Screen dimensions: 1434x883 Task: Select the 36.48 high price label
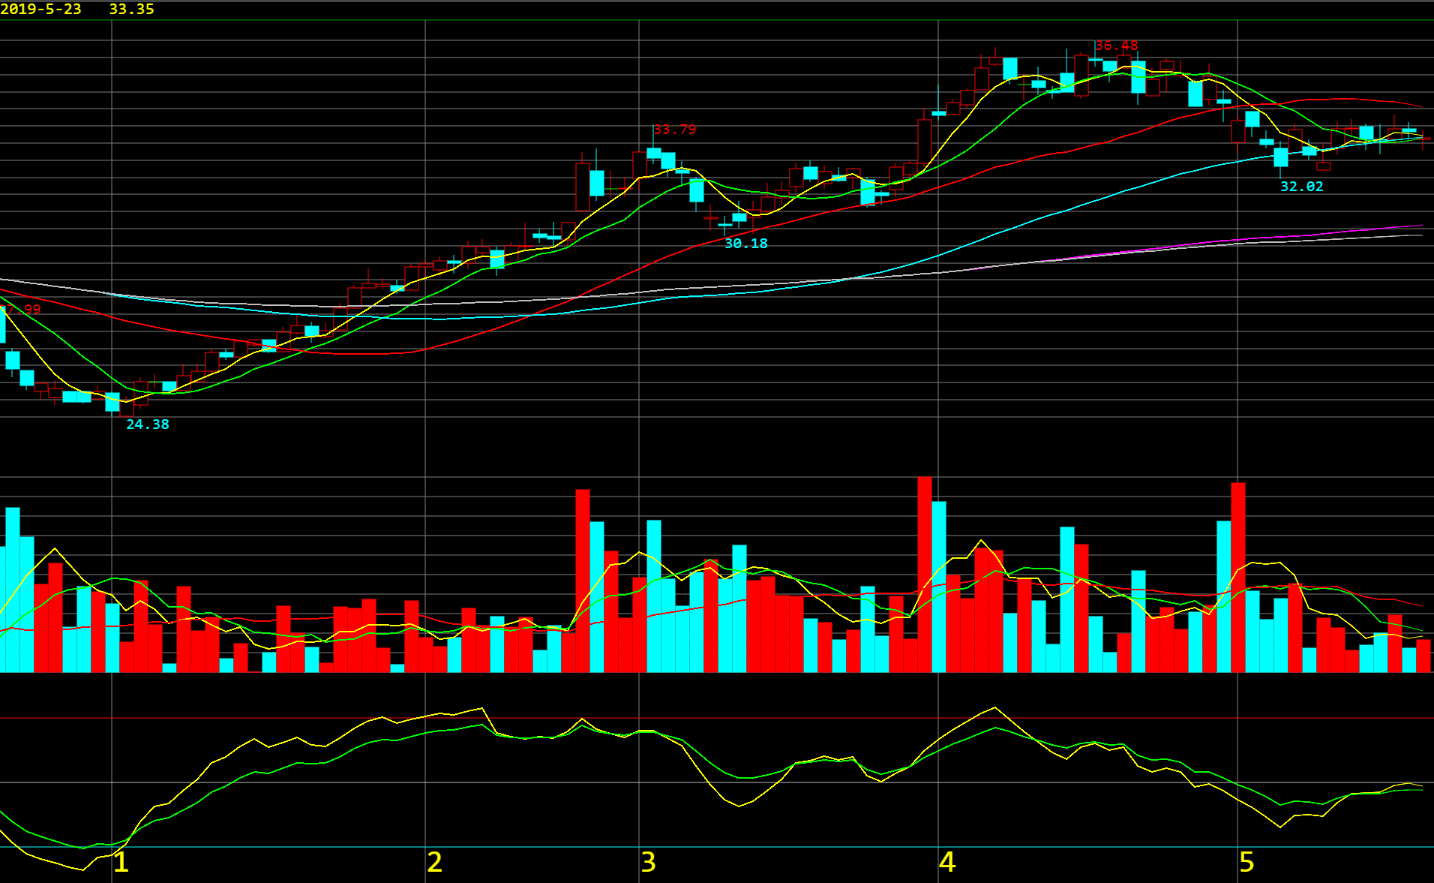tap(1116, 45)
